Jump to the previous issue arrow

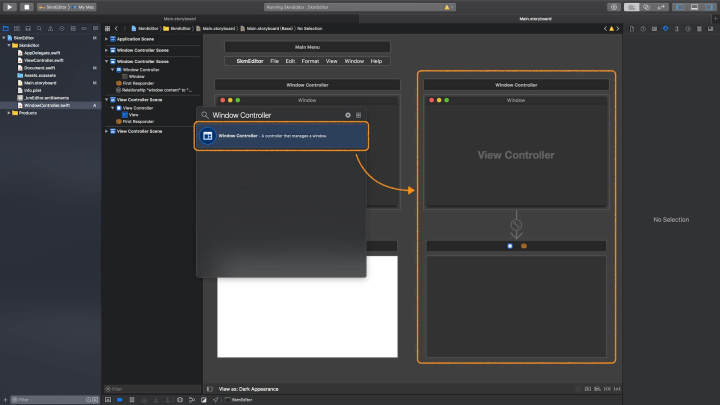[x=605, y=28]
